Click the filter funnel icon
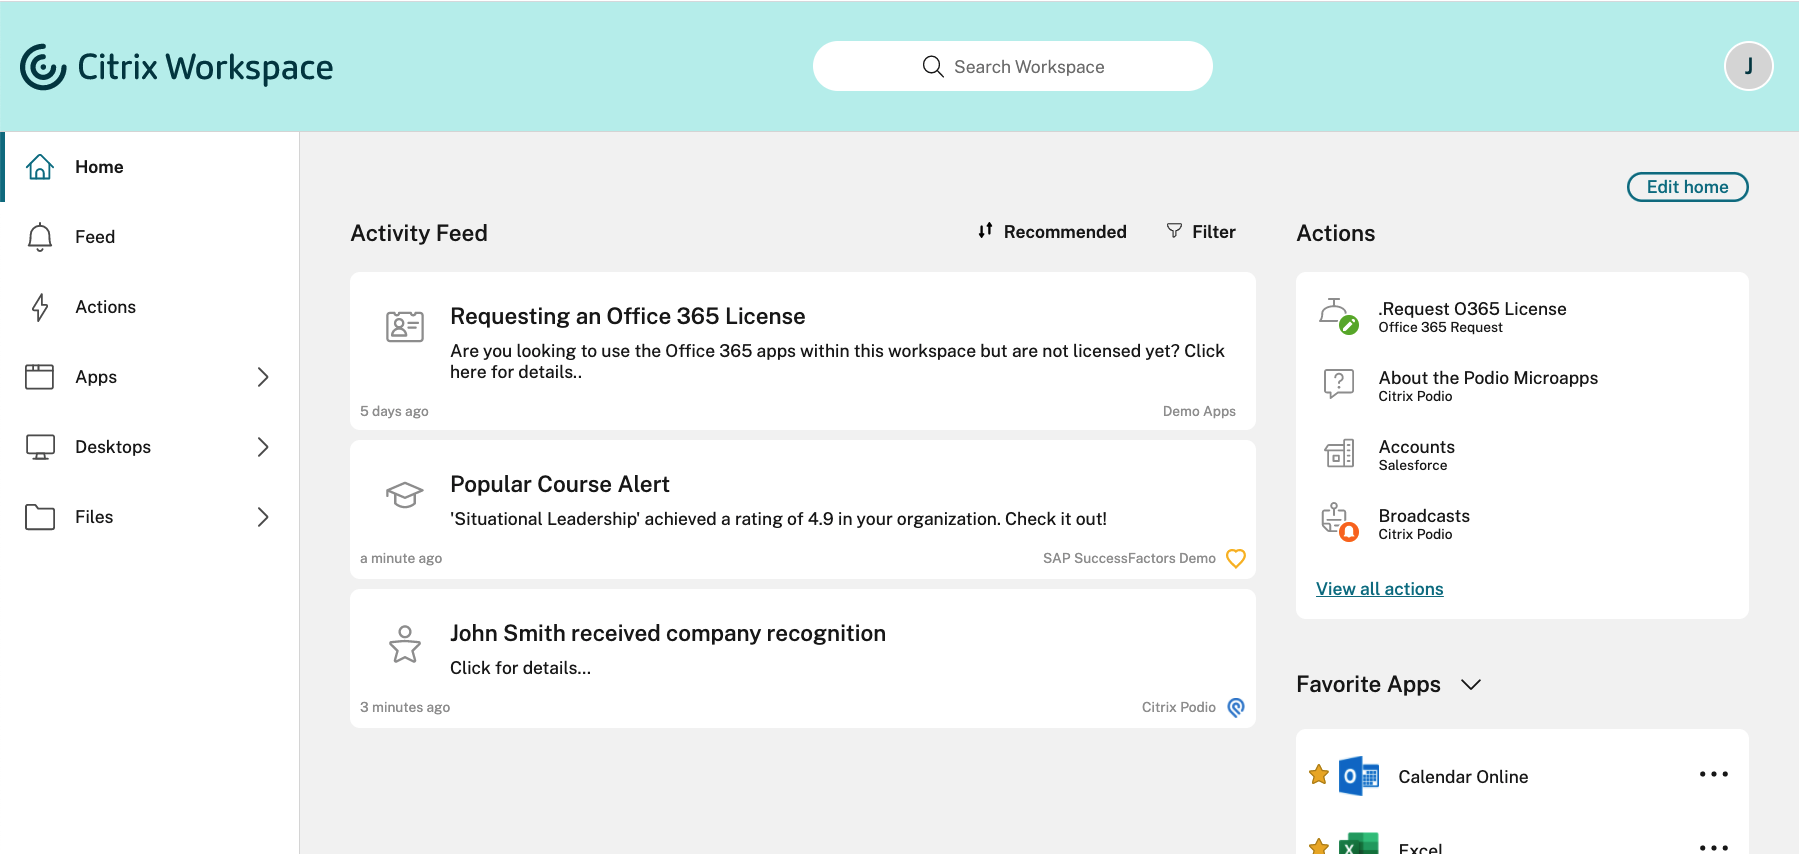The width and height of the screenshot is (1799, 854). 1174,231
